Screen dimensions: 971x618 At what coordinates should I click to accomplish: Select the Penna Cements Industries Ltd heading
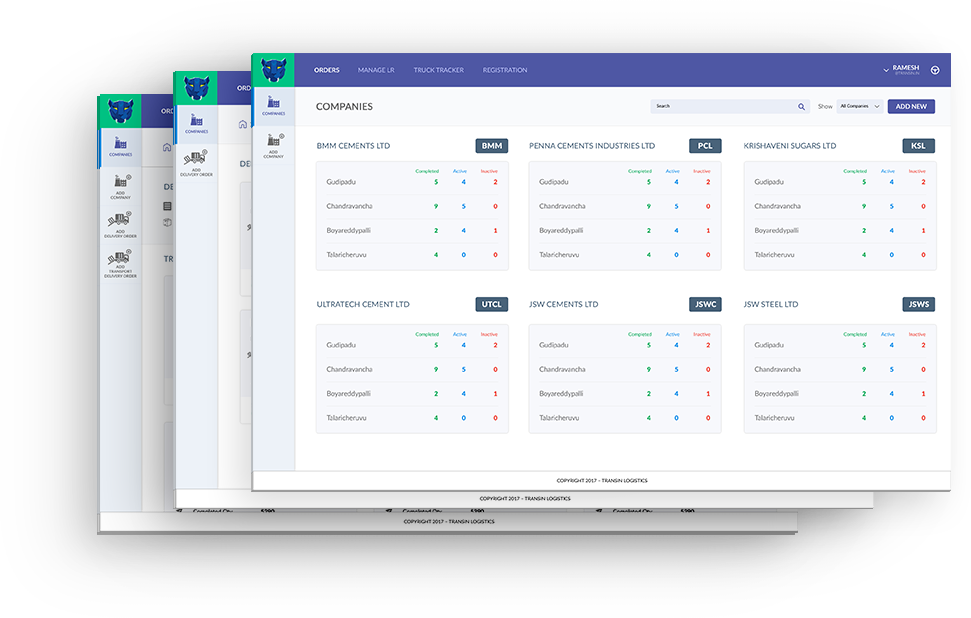(x=591, y=146)
